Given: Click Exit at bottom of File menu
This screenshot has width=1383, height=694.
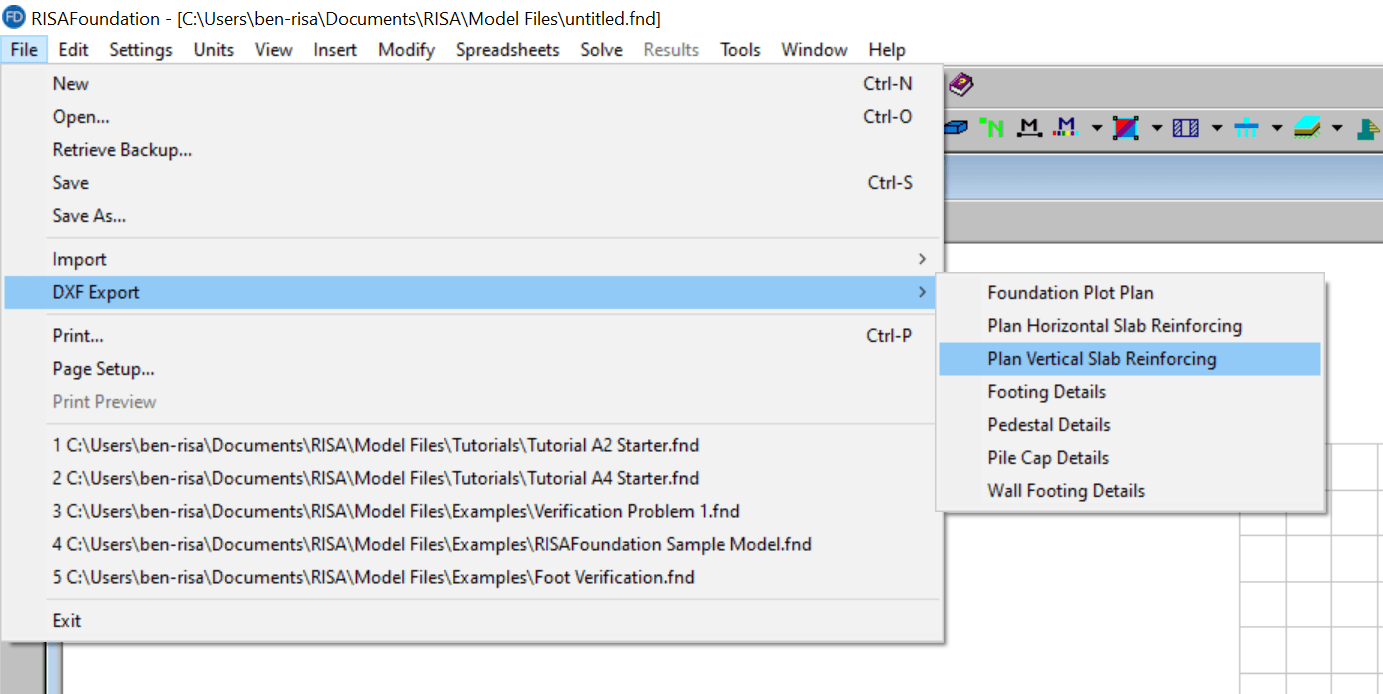Looking at the screenshot, I should coord(67,621).
